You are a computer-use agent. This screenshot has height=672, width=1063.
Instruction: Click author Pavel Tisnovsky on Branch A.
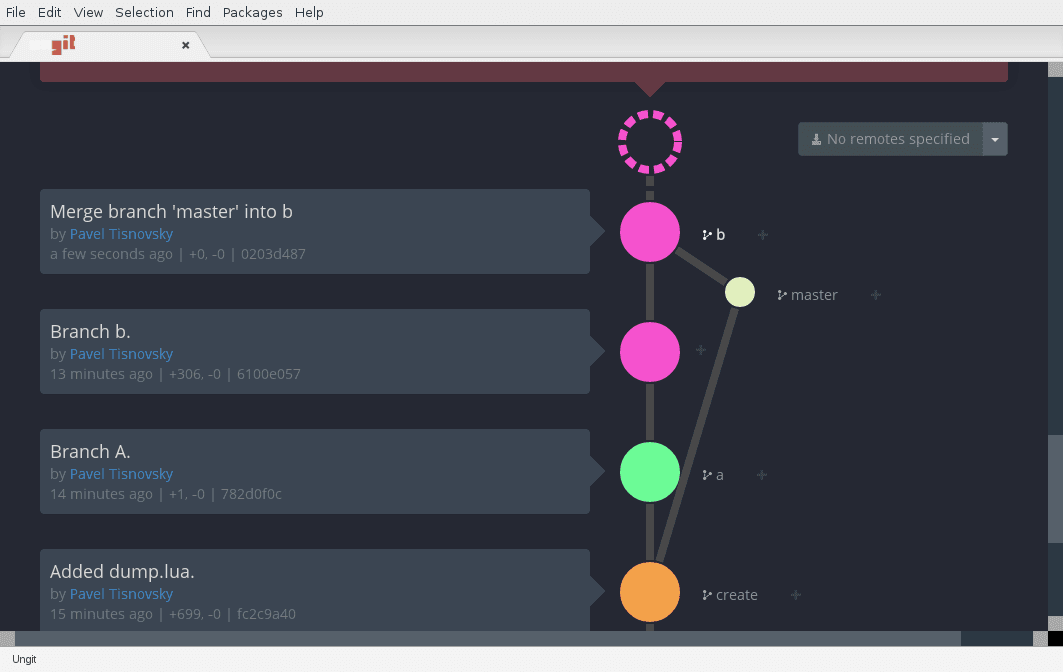click(x=121, y=474)
